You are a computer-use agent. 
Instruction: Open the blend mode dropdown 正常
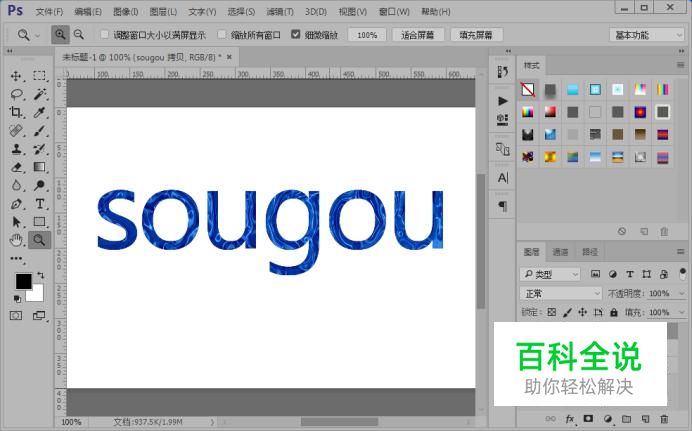tap(560, 293)
